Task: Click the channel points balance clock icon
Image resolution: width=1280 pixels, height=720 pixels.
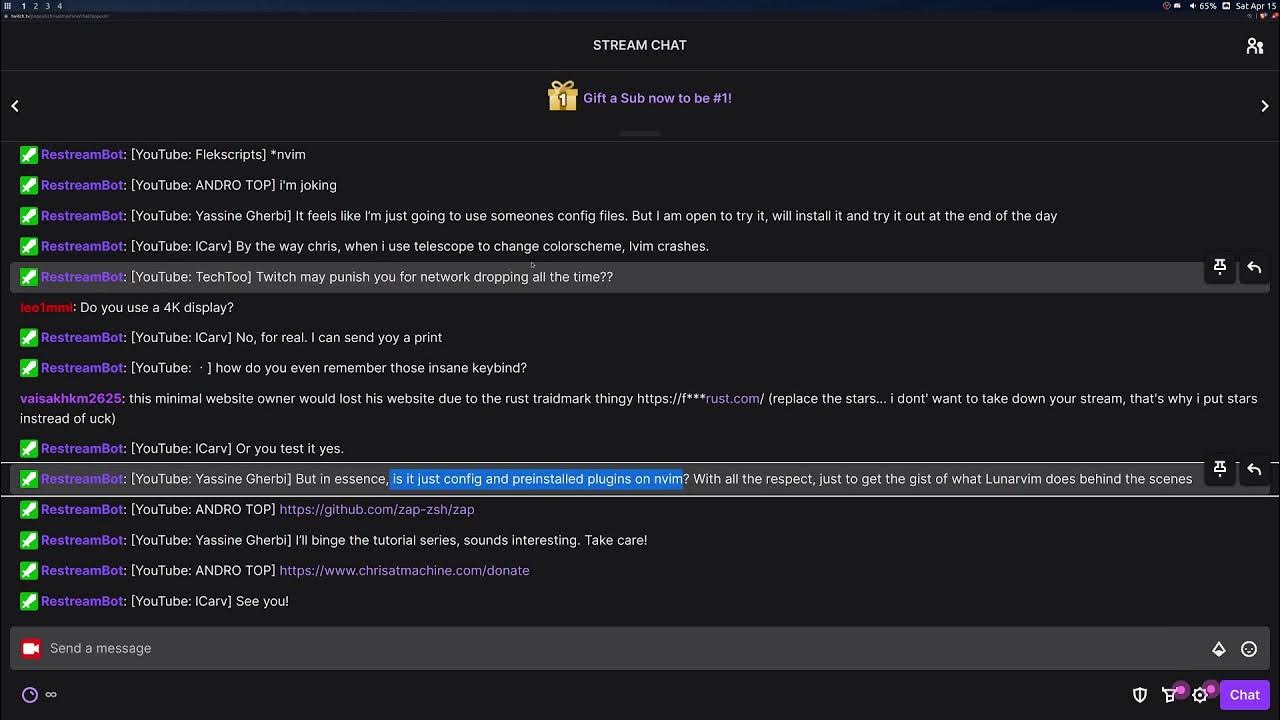Action: (x=30, y=695)
